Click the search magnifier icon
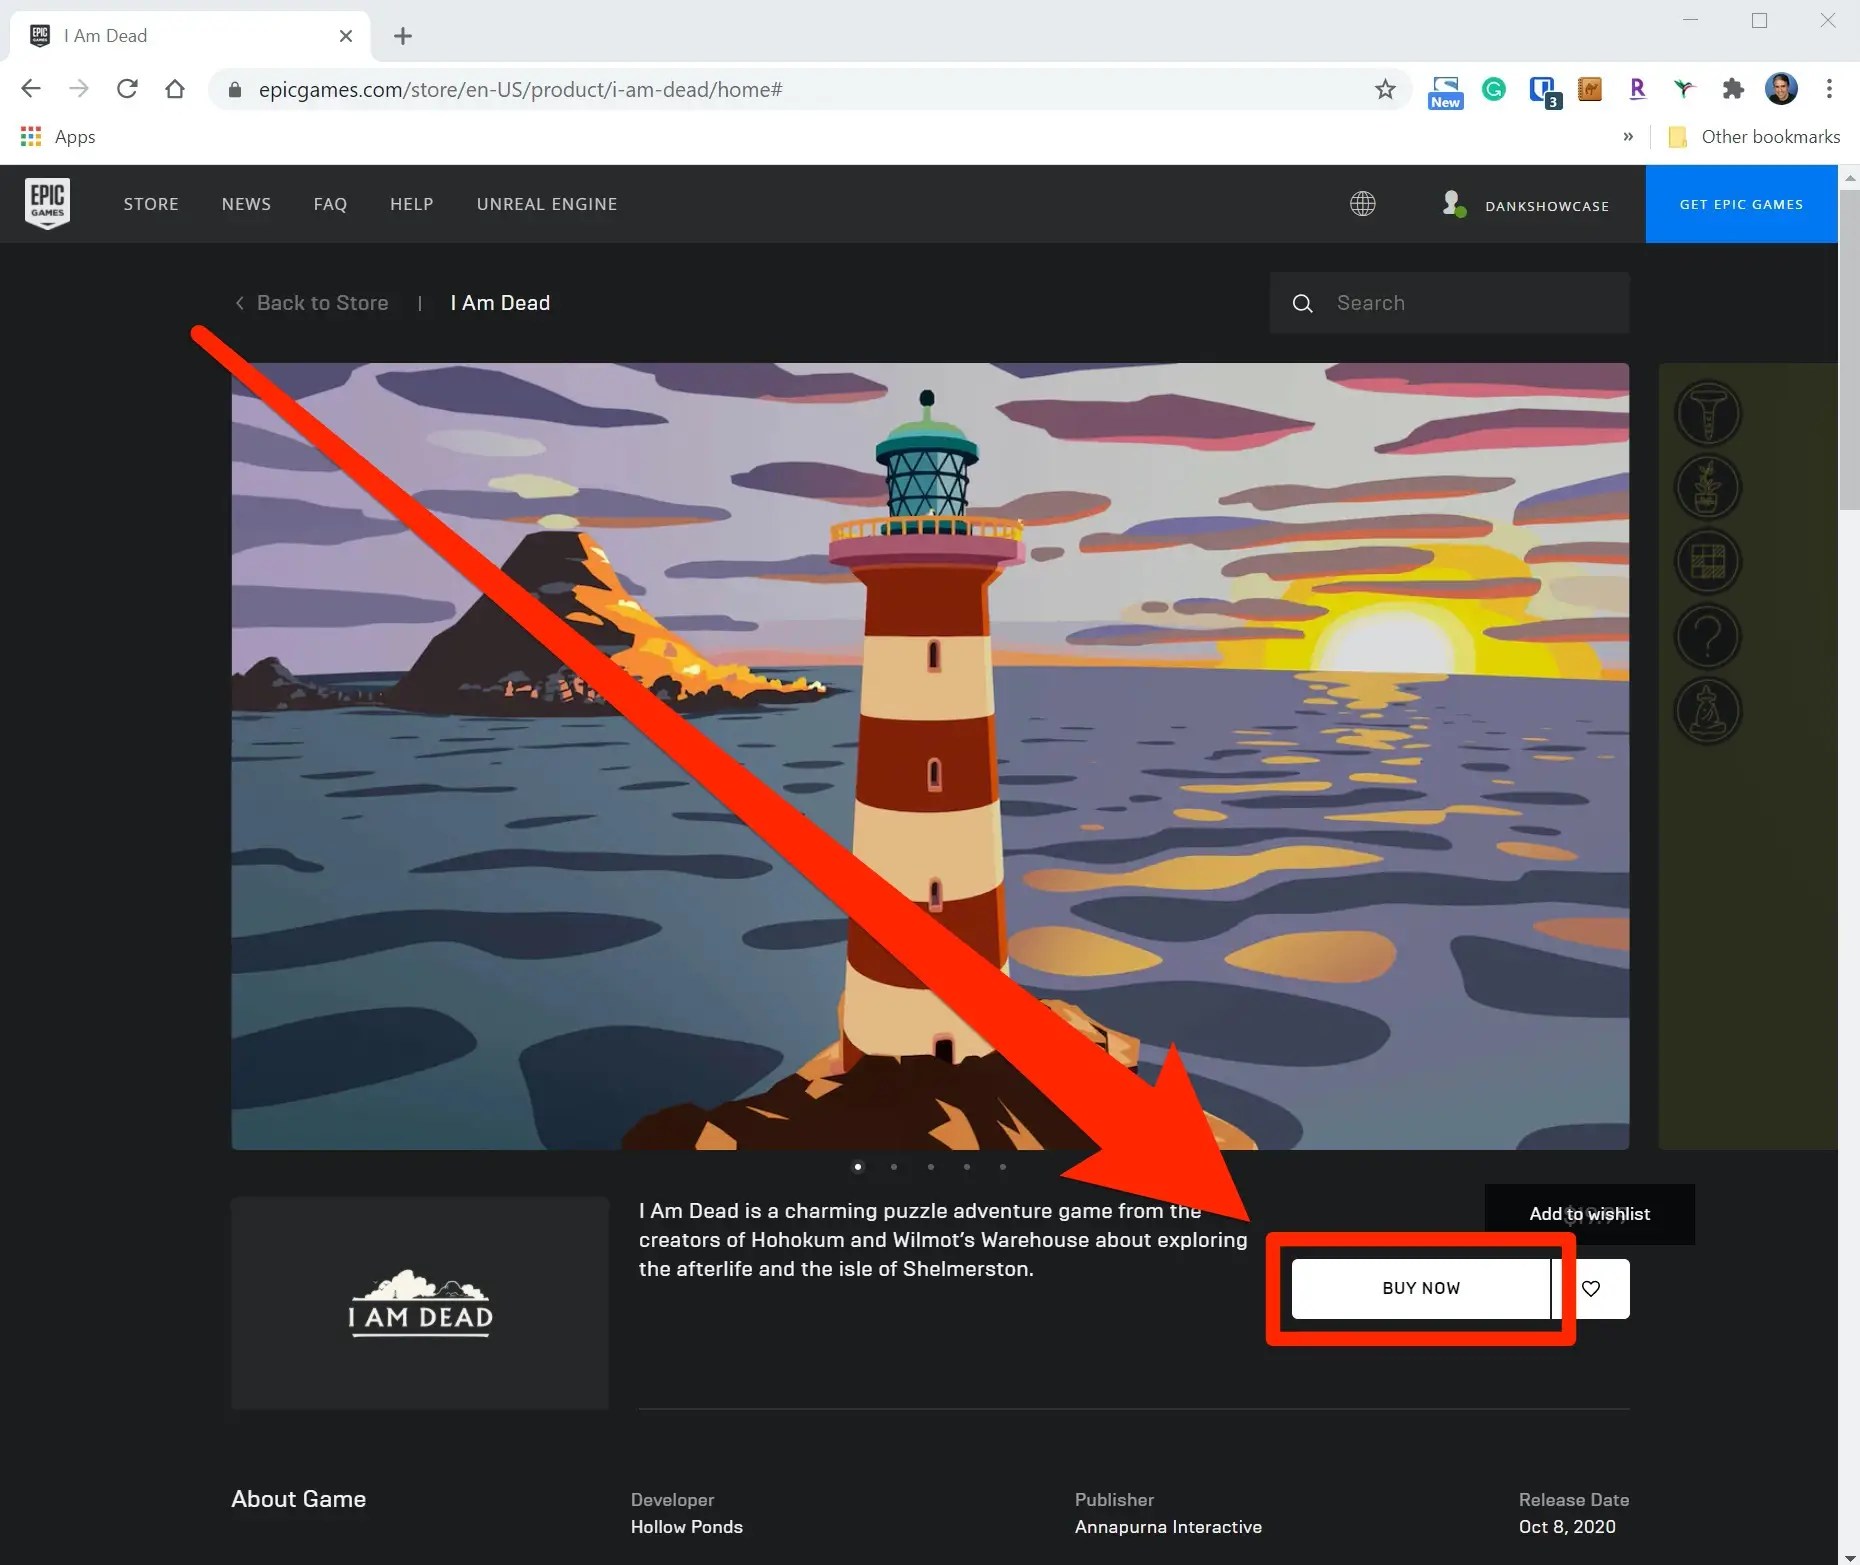 coord(1302,303)
